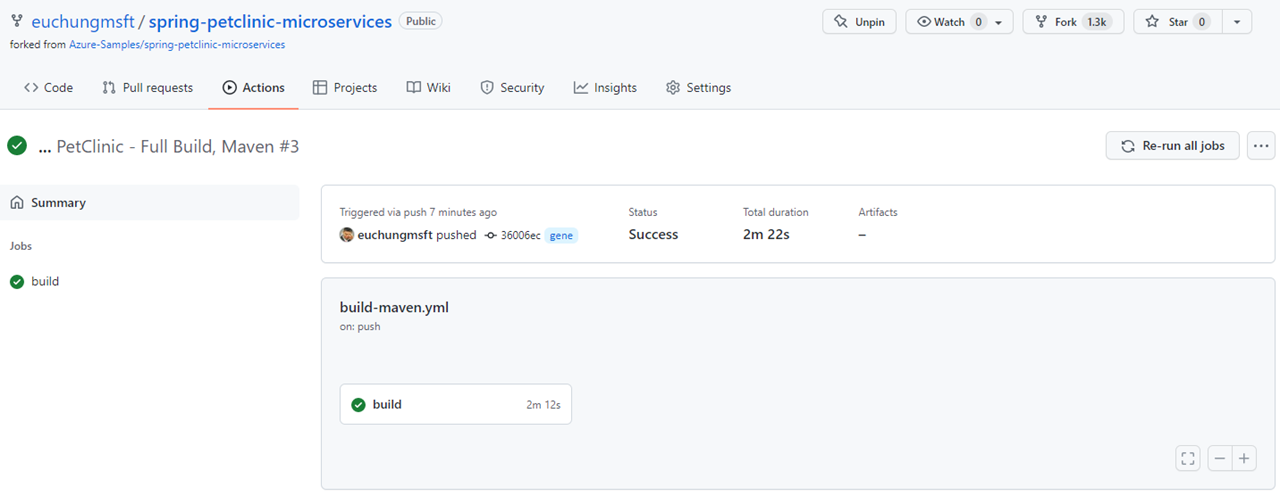
Task: Open the Security tab
Action: [512, 88]
